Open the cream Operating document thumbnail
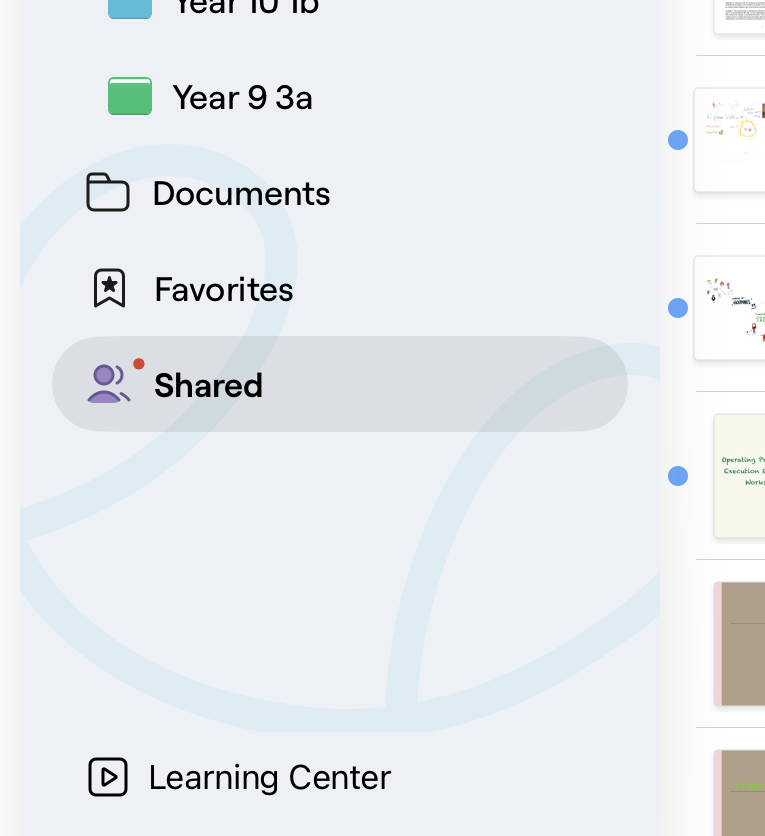The width and height of the screenshot is (765, 836). point(739,476)
